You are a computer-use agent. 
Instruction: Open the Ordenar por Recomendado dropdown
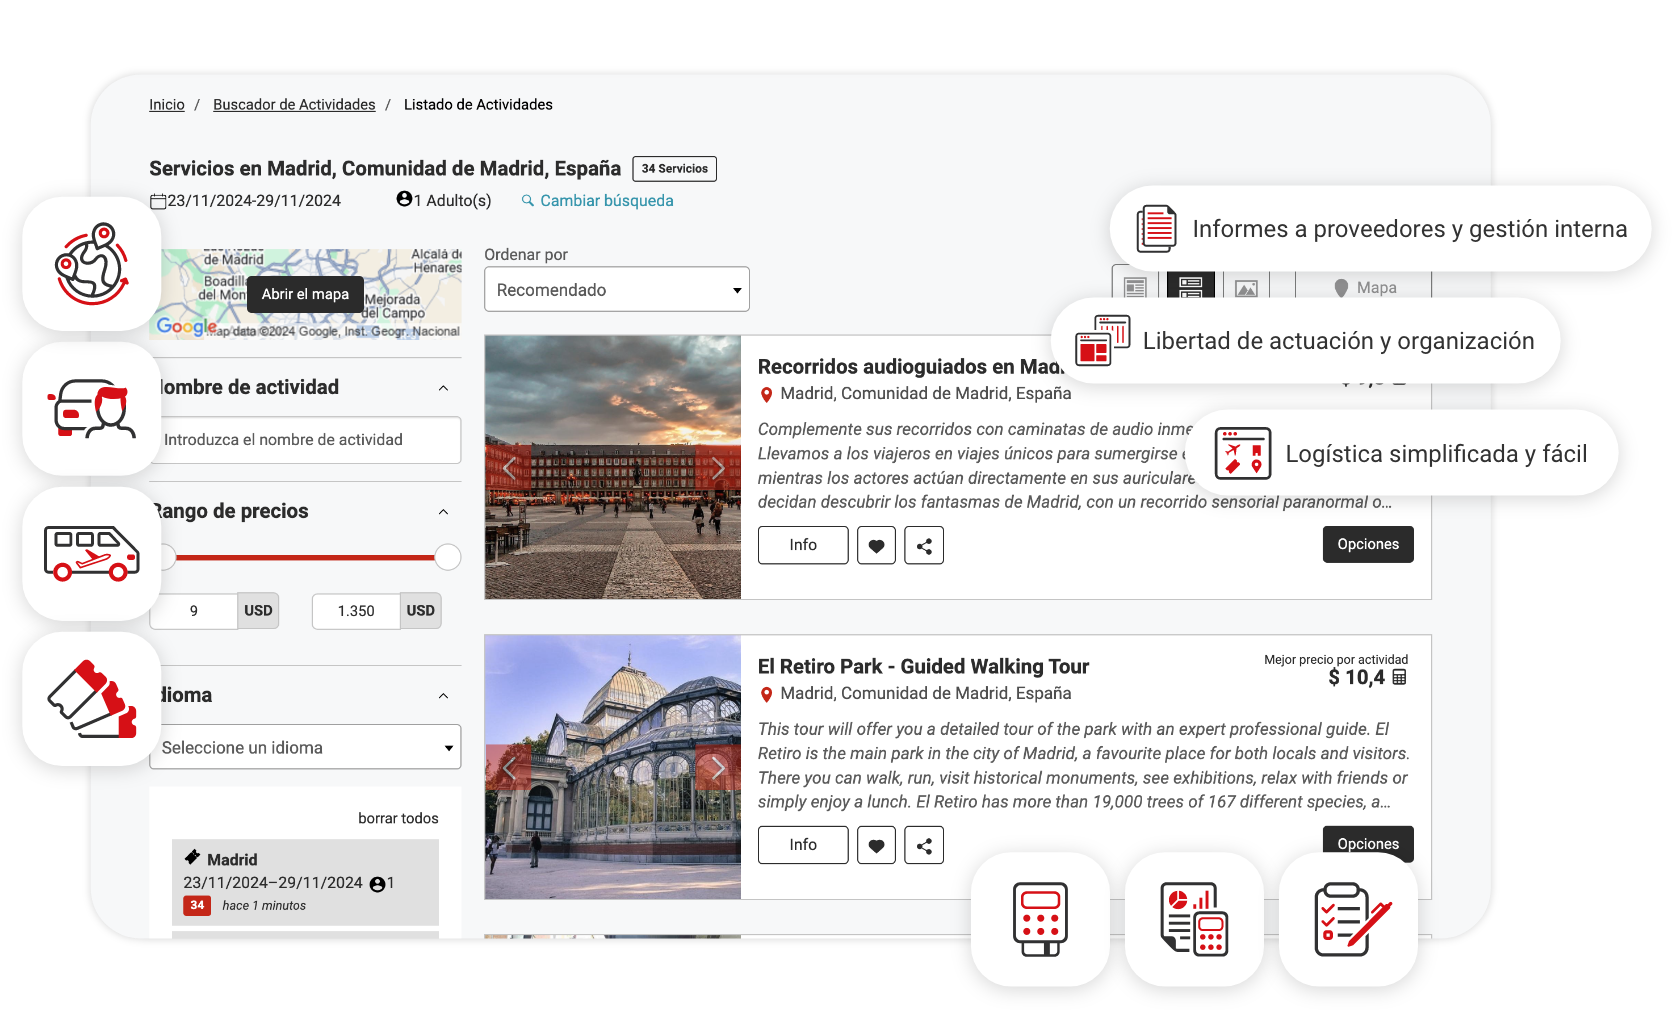pyautogui.click(x=616, y=290)
